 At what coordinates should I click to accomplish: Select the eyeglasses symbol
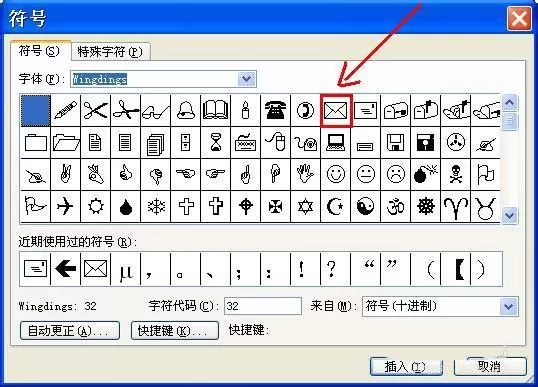click(x=155, y=110)
